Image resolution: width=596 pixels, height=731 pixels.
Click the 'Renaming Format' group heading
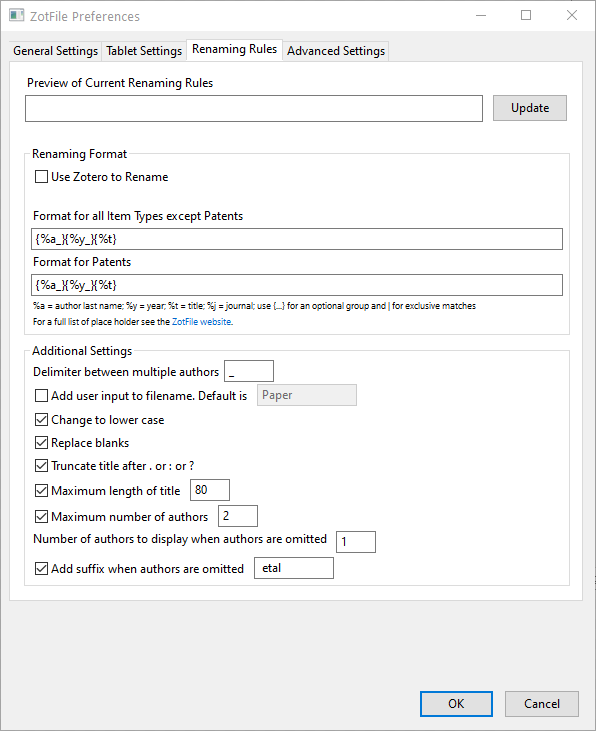[79, 154]
